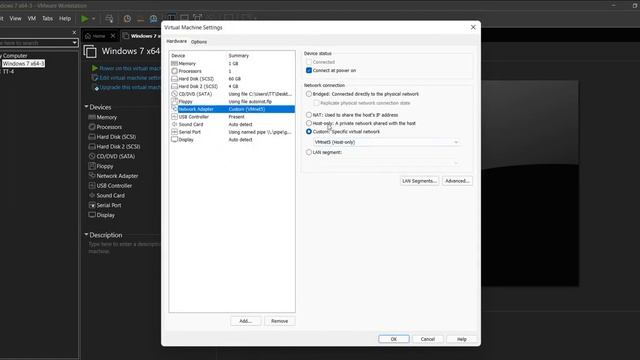Image resolution: width=640 pixels, height=360 pixels.
Task: Click Hard Disk (SCSI) icon in settings dialog
Action: pos(174,78)
